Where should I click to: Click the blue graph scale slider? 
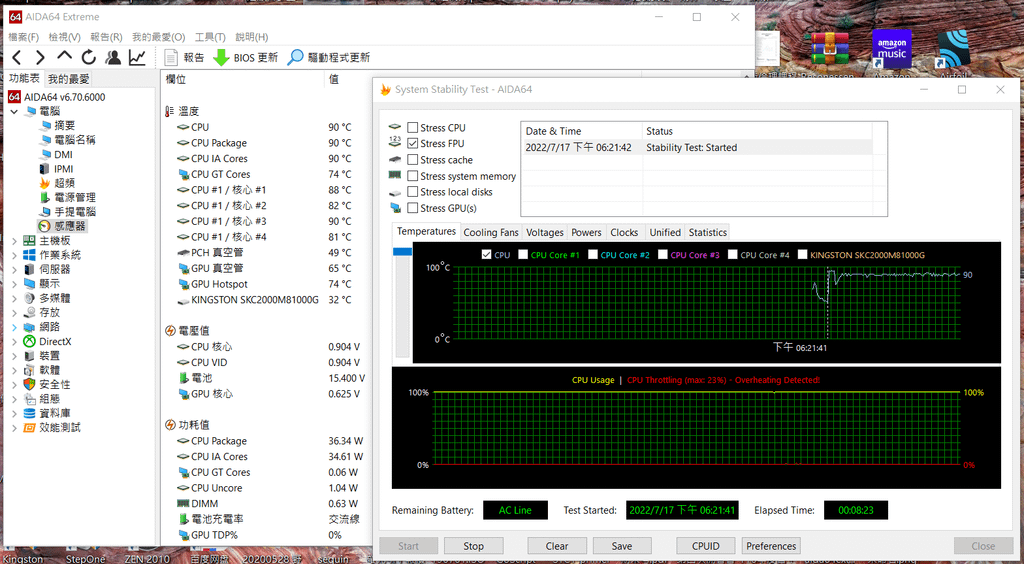[x=402, y=252]
